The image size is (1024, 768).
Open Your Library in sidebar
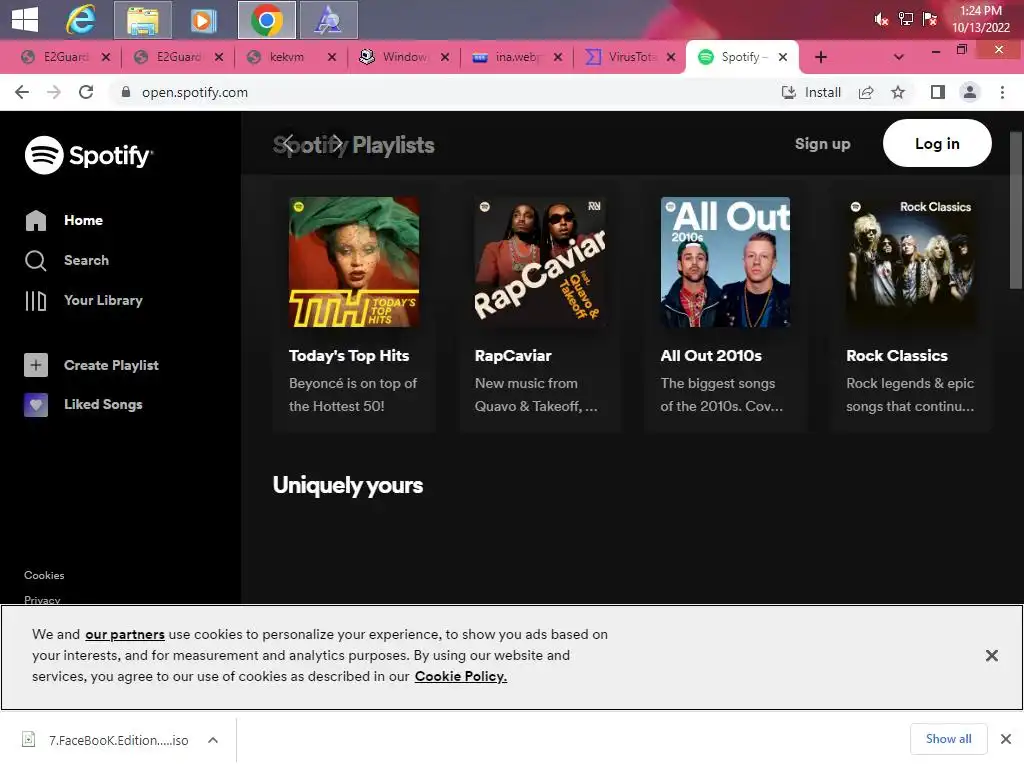(x=84, y=300)
